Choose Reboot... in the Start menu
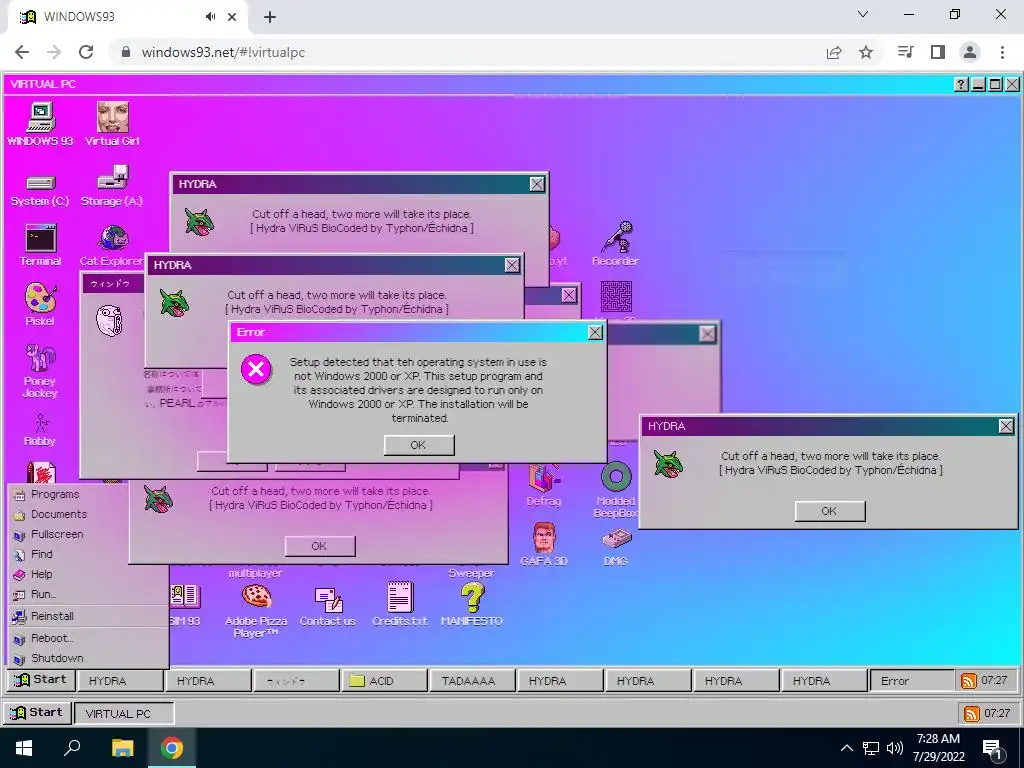Viewport: 1024px width, 768px height. tap(89, 639)
